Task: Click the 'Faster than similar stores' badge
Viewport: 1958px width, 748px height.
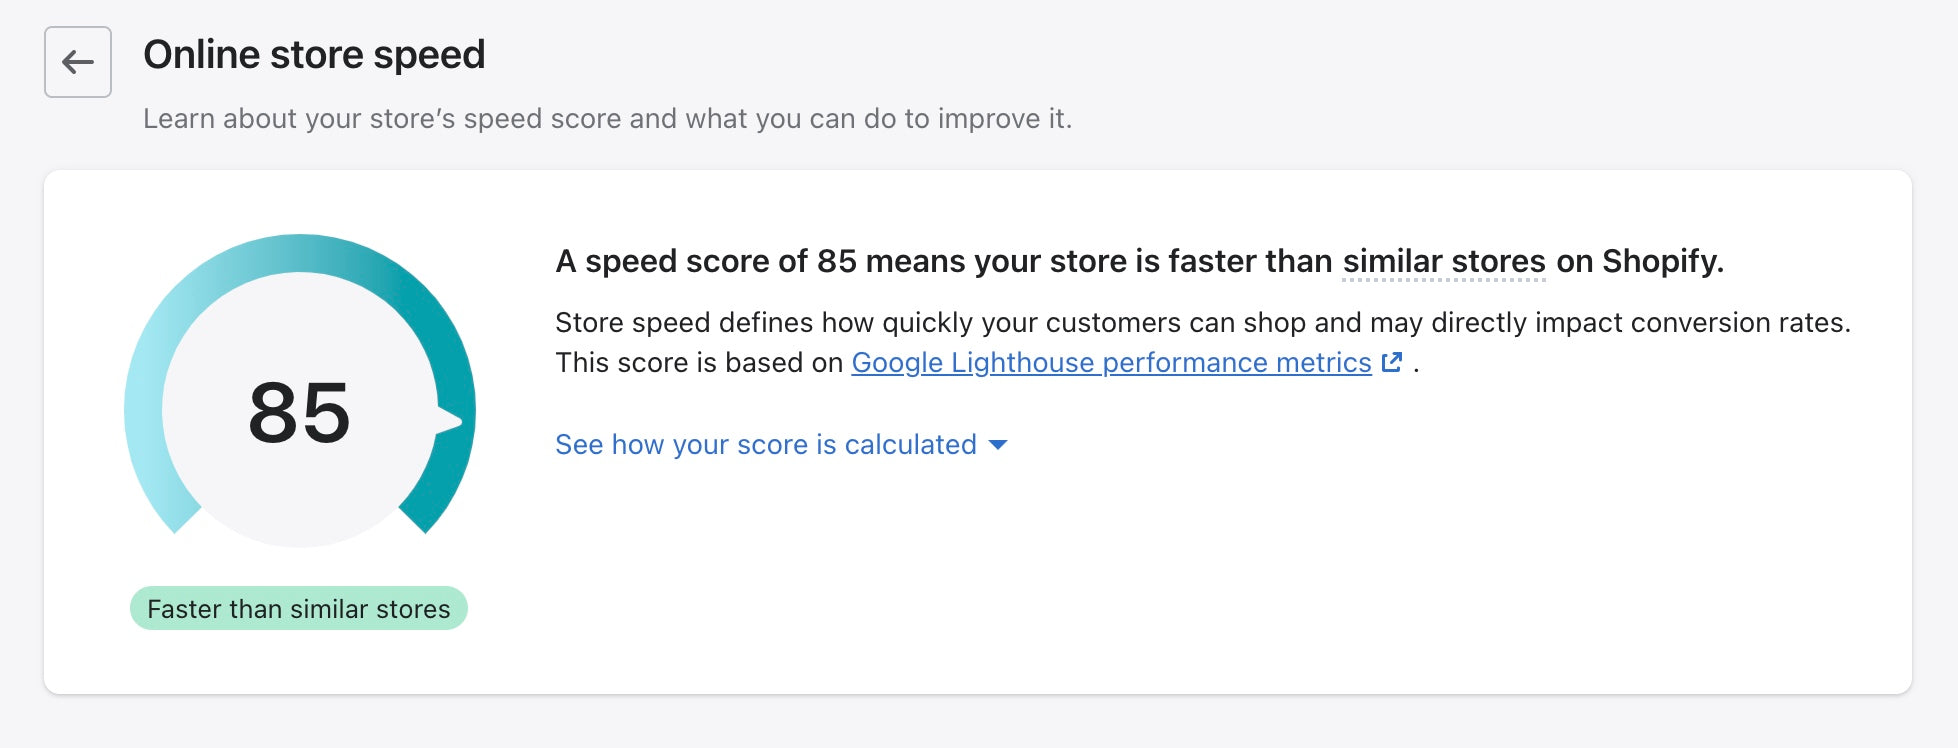Action: point(299,609)
